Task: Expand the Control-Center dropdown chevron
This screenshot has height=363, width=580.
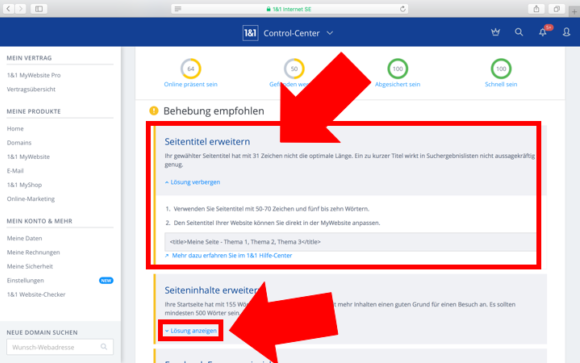Action: pyautogui.click(x=330, y=33)
